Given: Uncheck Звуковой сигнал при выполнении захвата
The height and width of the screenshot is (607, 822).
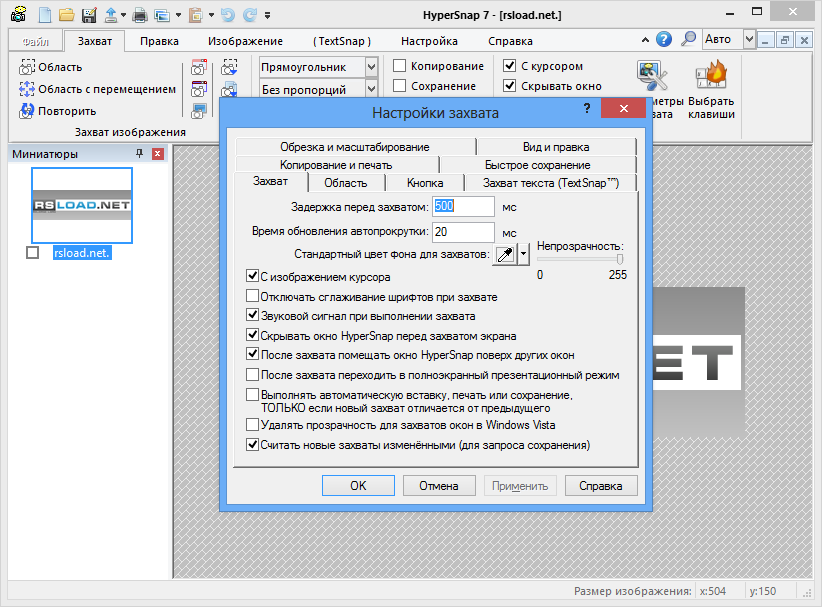Looking at the screenshot, I should pos(252,315).
